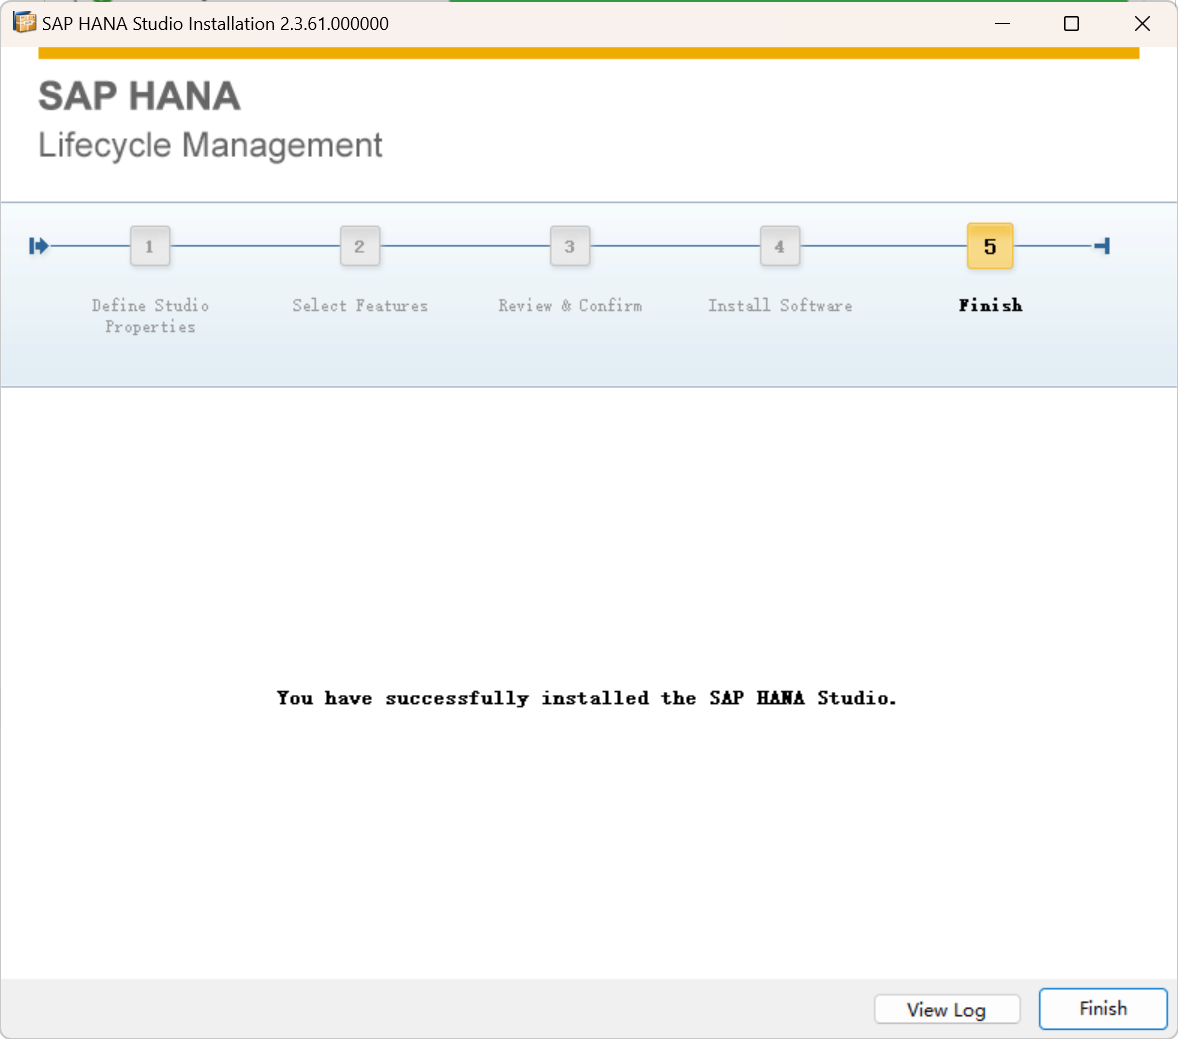Click the 'Review & Confirm' step label
This screenshot has height=1039, width=1178.
point(570,305)
